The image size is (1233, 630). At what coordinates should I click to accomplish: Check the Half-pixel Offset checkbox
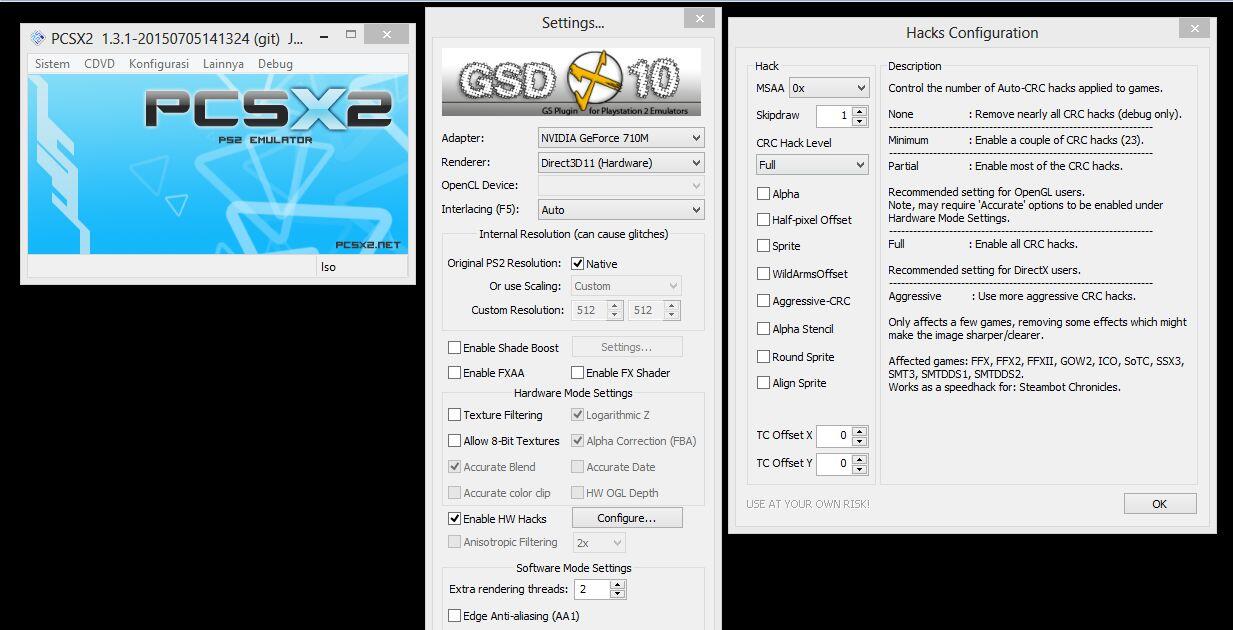(764, 220)
